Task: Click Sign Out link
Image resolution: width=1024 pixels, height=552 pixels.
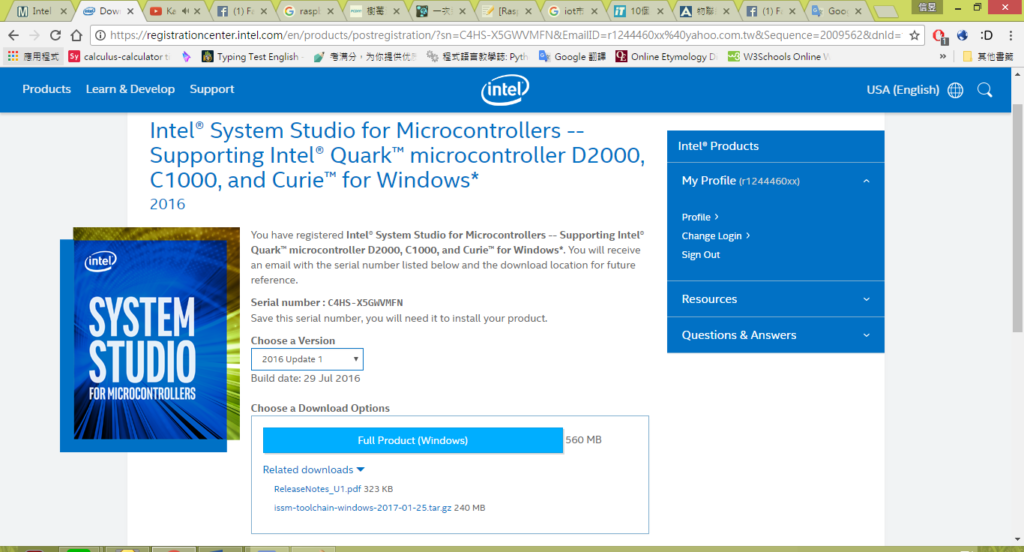Action: (x=701, y=255)
